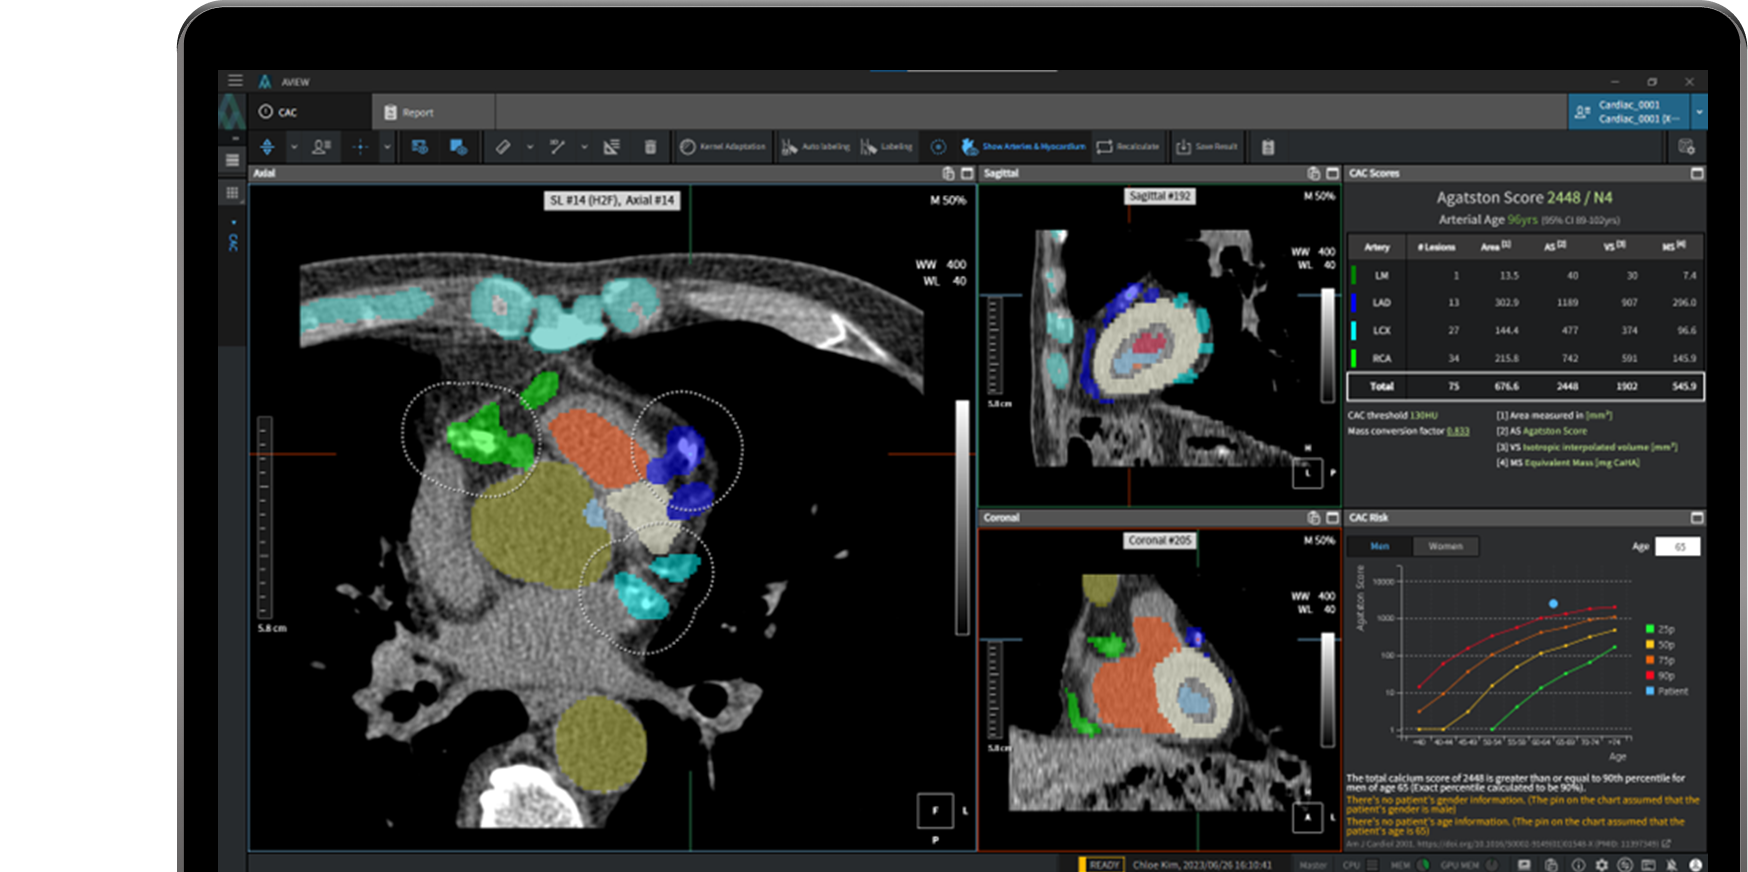Click the Sagittal orientation cube
The image size is (1748, 872).
coord(1307,473)
